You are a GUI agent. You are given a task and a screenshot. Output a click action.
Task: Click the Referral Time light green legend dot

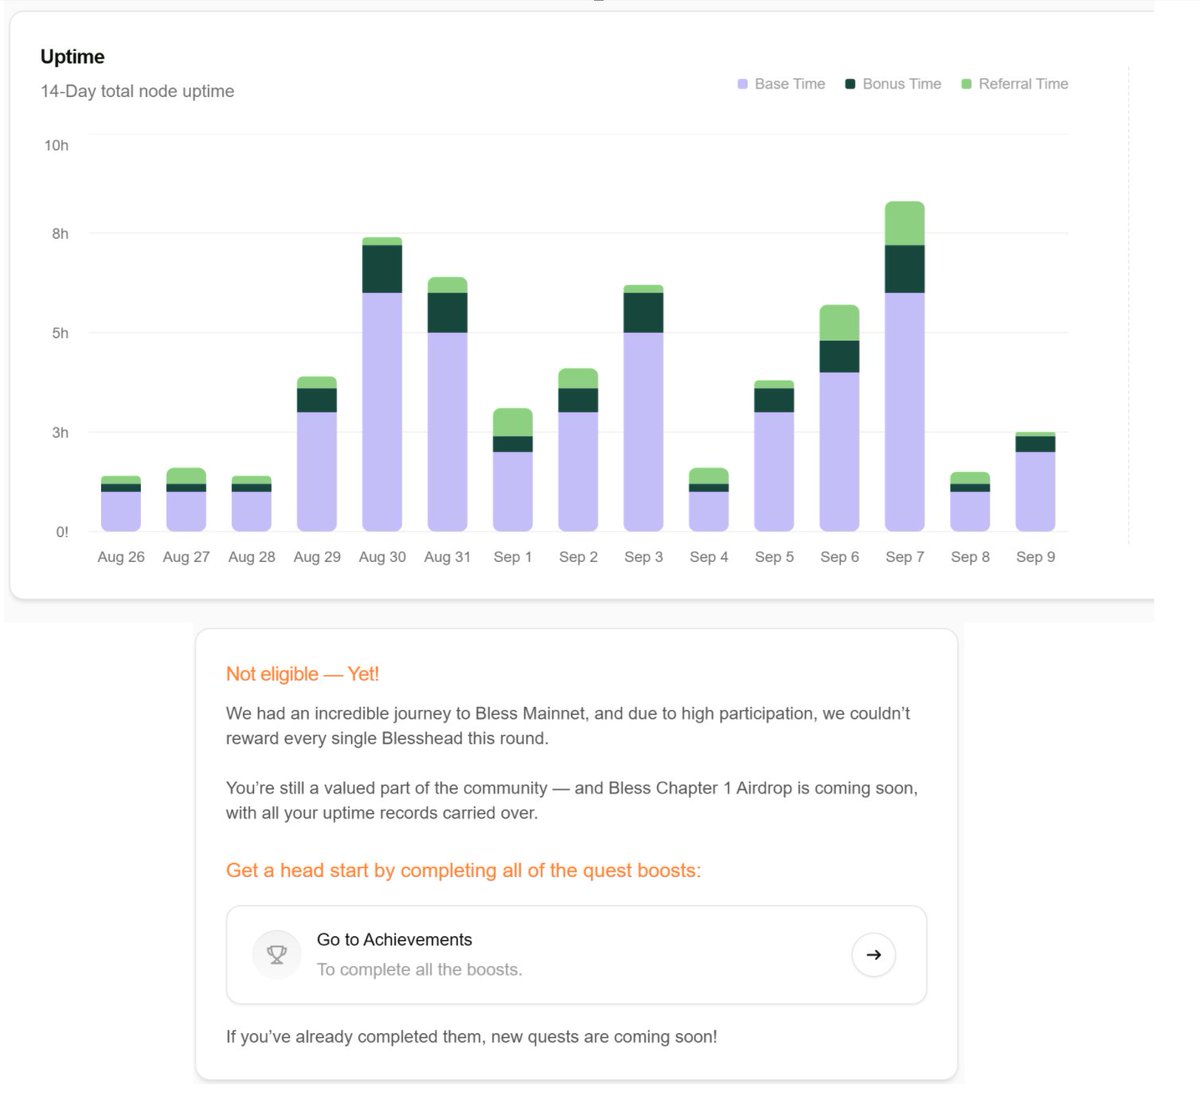tap(966, 84)
